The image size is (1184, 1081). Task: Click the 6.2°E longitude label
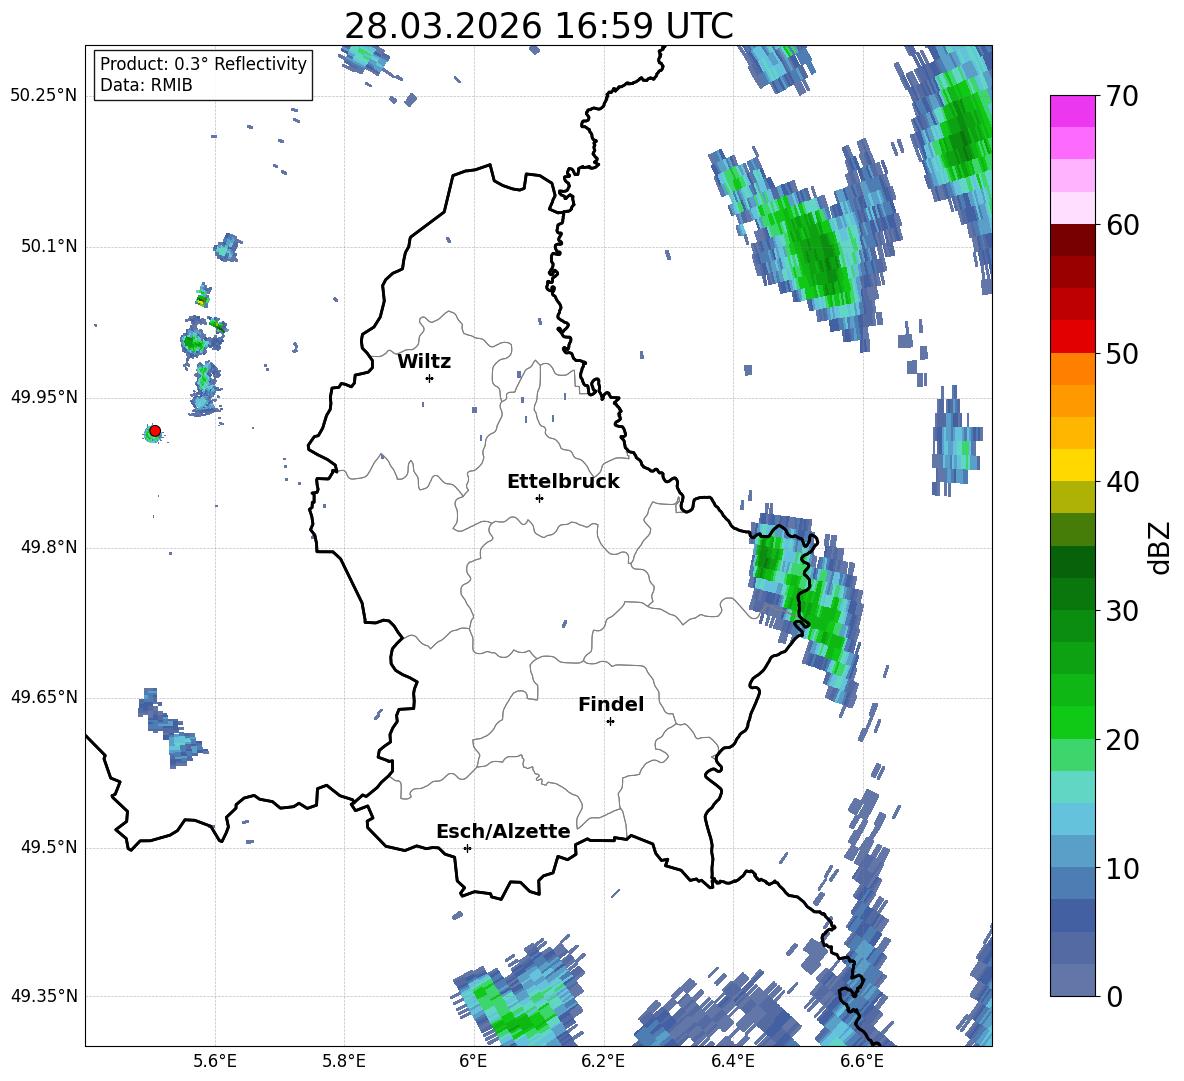point(603,1061)
